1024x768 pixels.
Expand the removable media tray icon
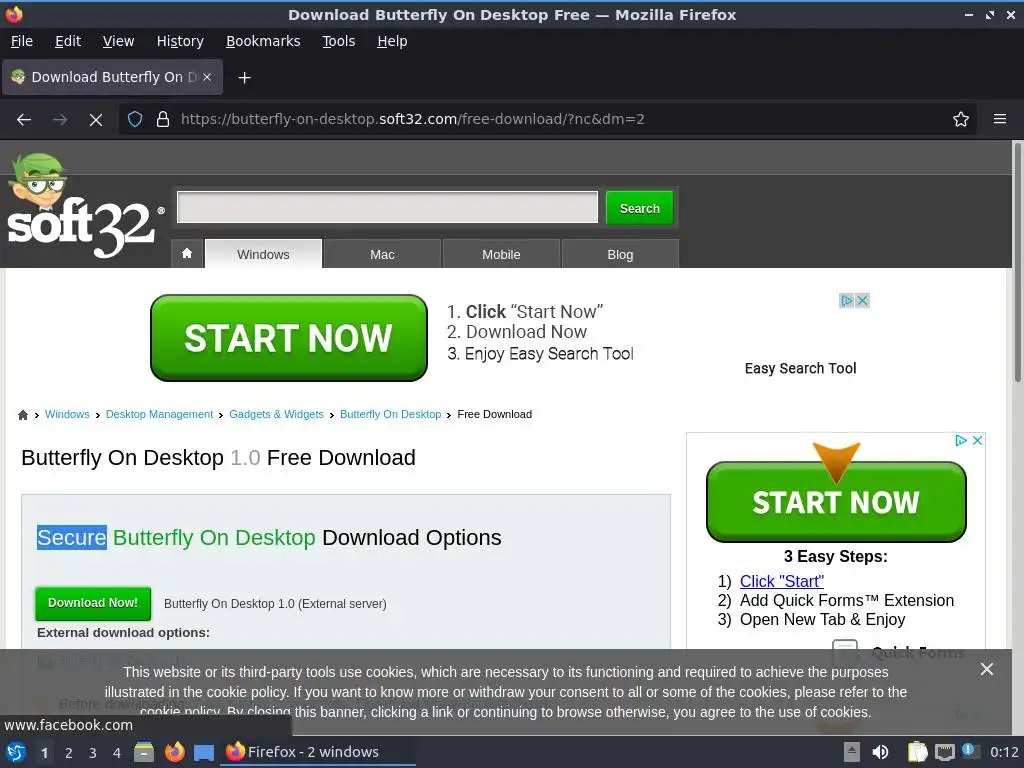(x=852, y=752)
